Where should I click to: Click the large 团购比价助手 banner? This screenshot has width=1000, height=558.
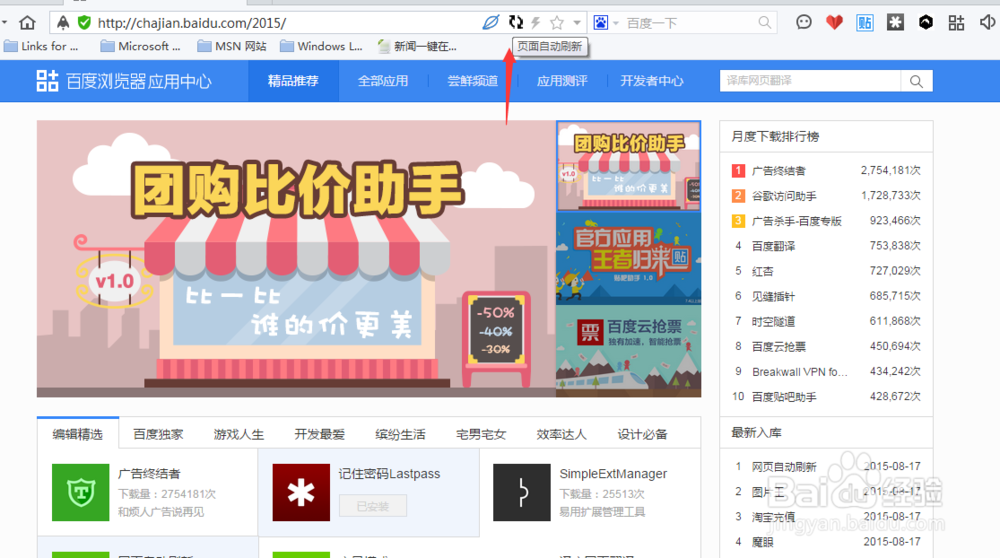(x=296, y=259)
